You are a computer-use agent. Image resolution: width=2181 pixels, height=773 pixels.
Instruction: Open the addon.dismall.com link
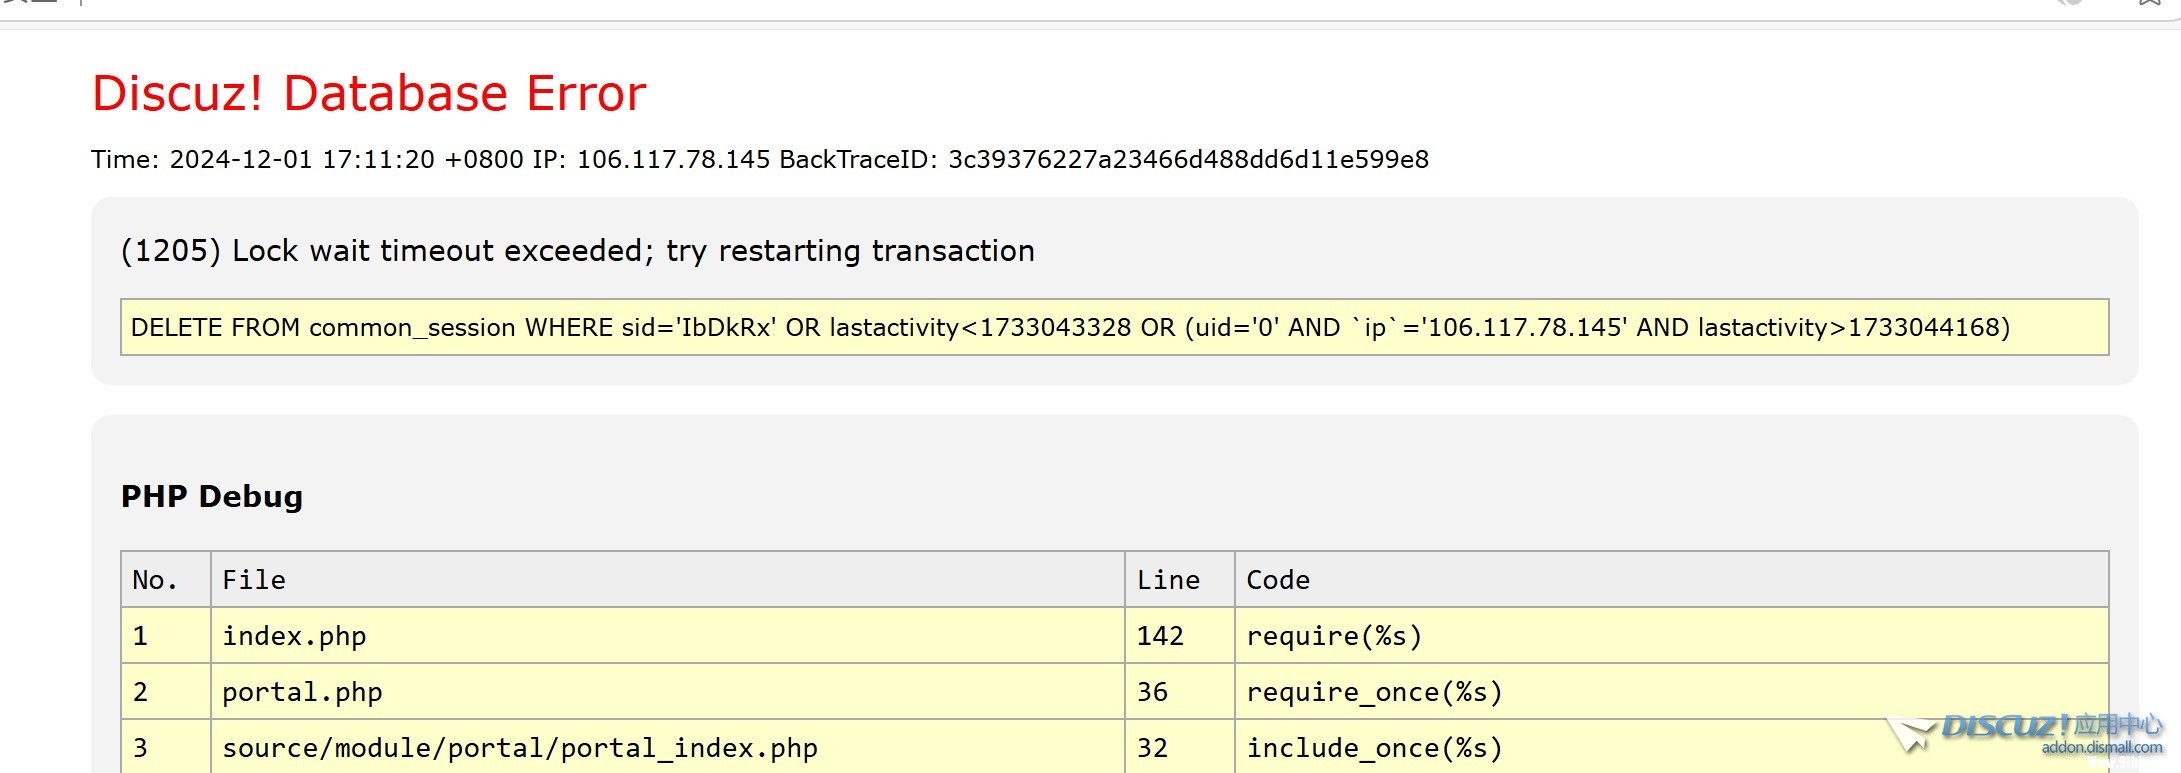click(x=2101, y=748)
